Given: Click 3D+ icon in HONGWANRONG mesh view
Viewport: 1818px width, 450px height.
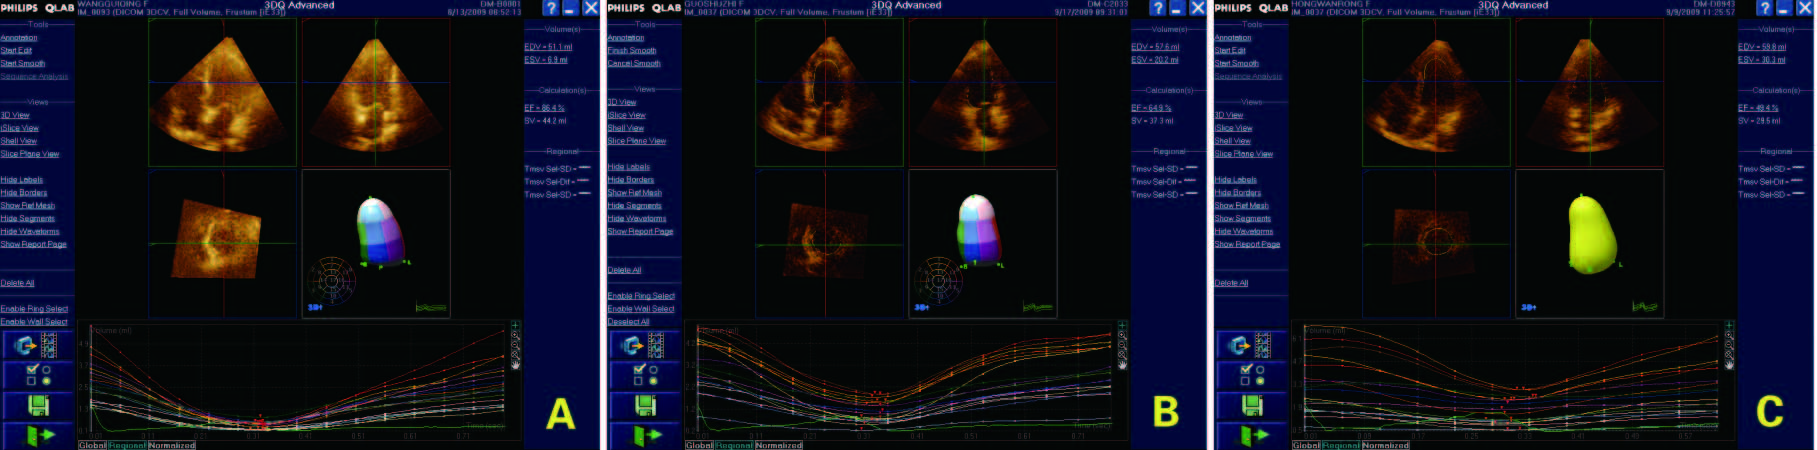Looking at the screenshot, I should 1529,307.
